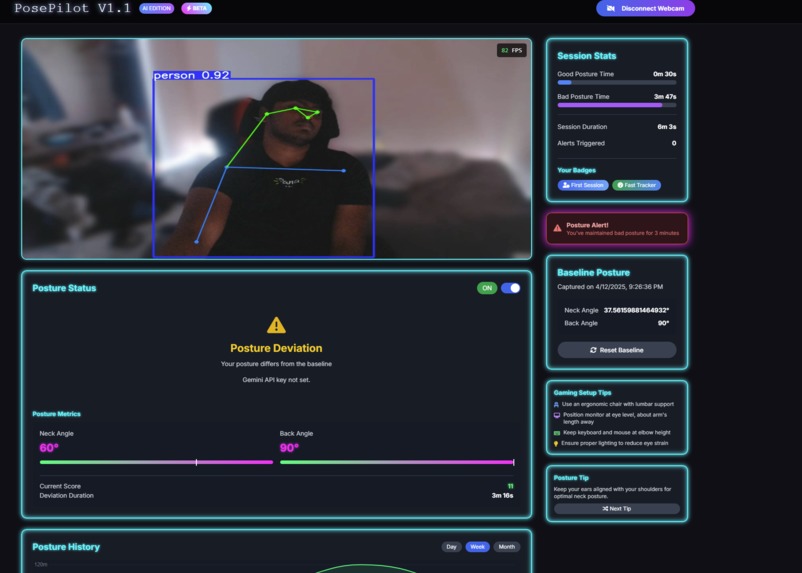Click the Session Duration value 6m 3s

(667, 127)
